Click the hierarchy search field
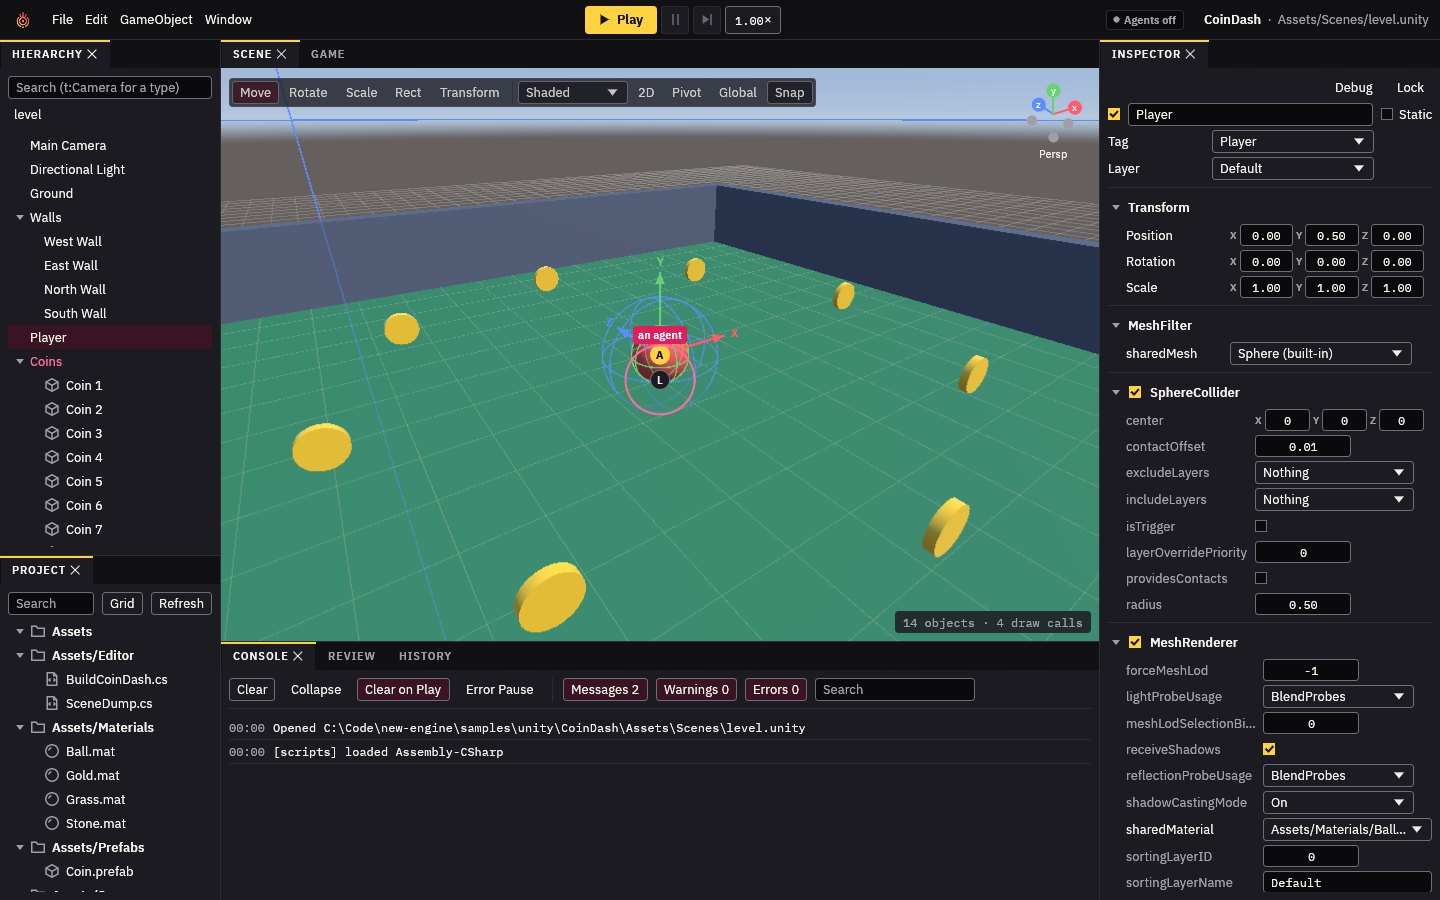The height and width of the screenshot is (900, 1440). click(x=110, y=87)
